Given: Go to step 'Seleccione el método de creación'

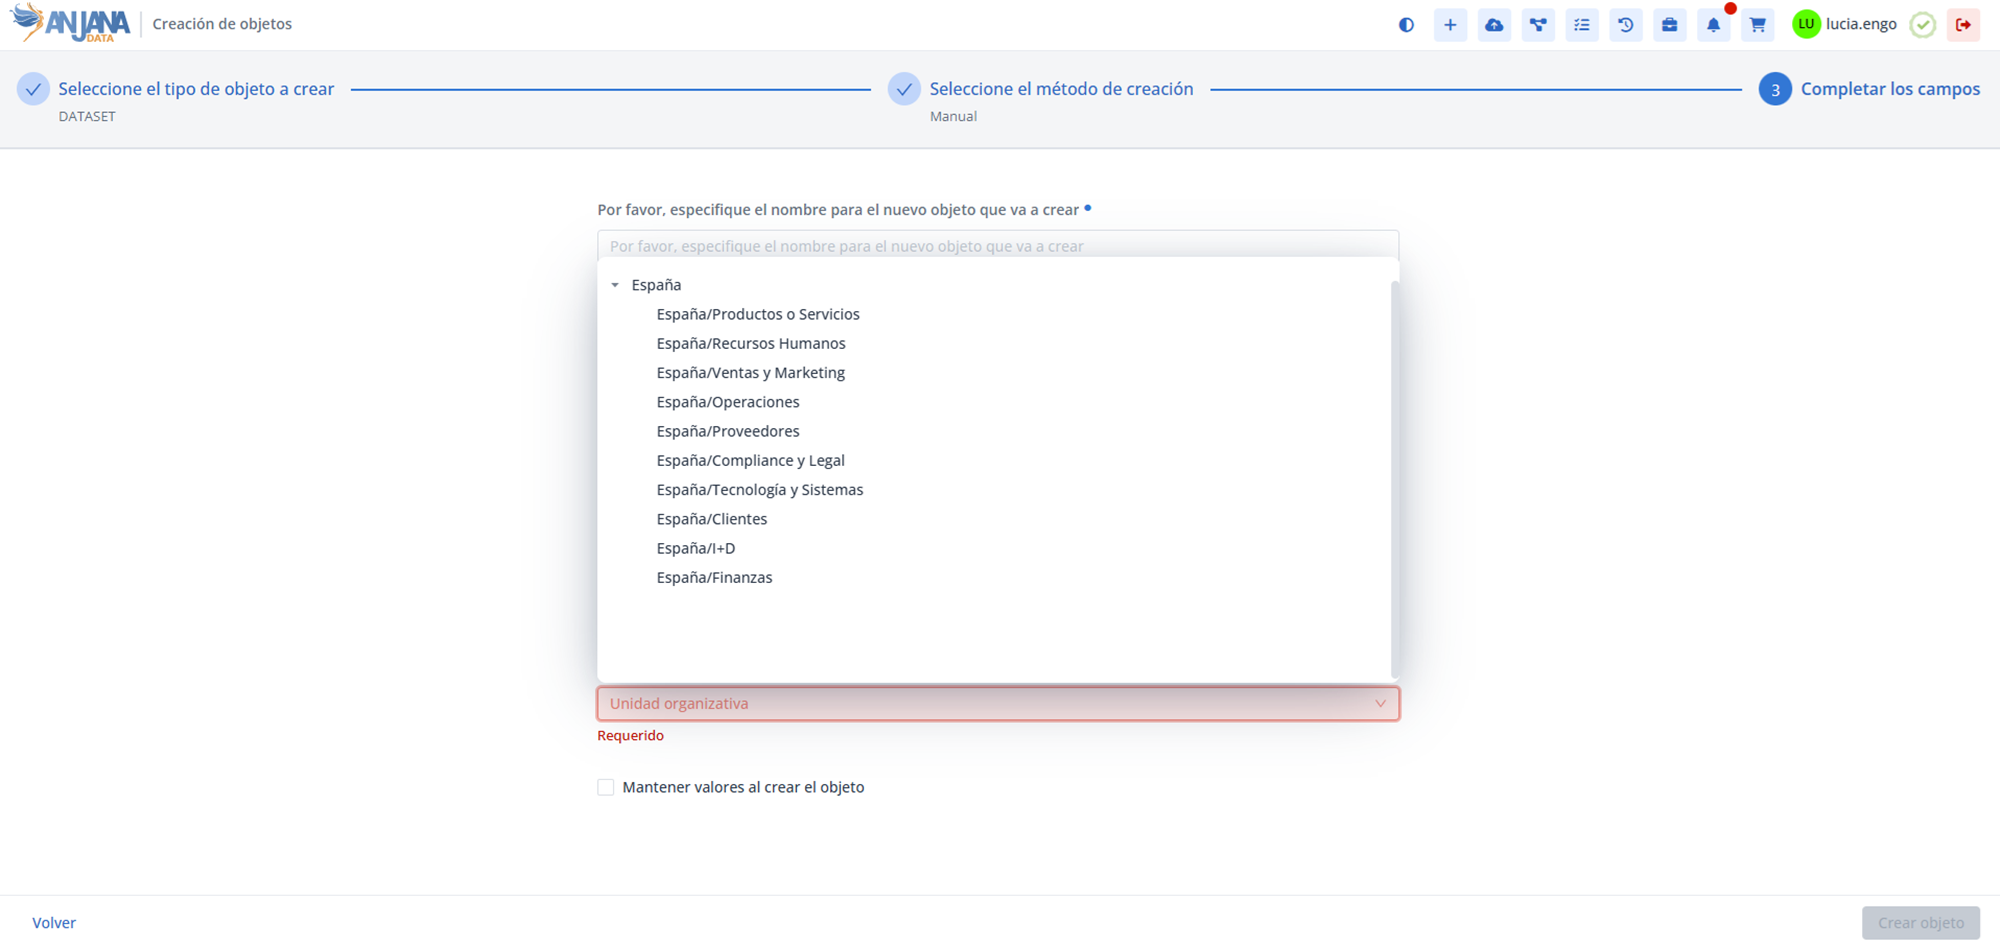Looking at the screenshot, I should (x=1061, y=89).
